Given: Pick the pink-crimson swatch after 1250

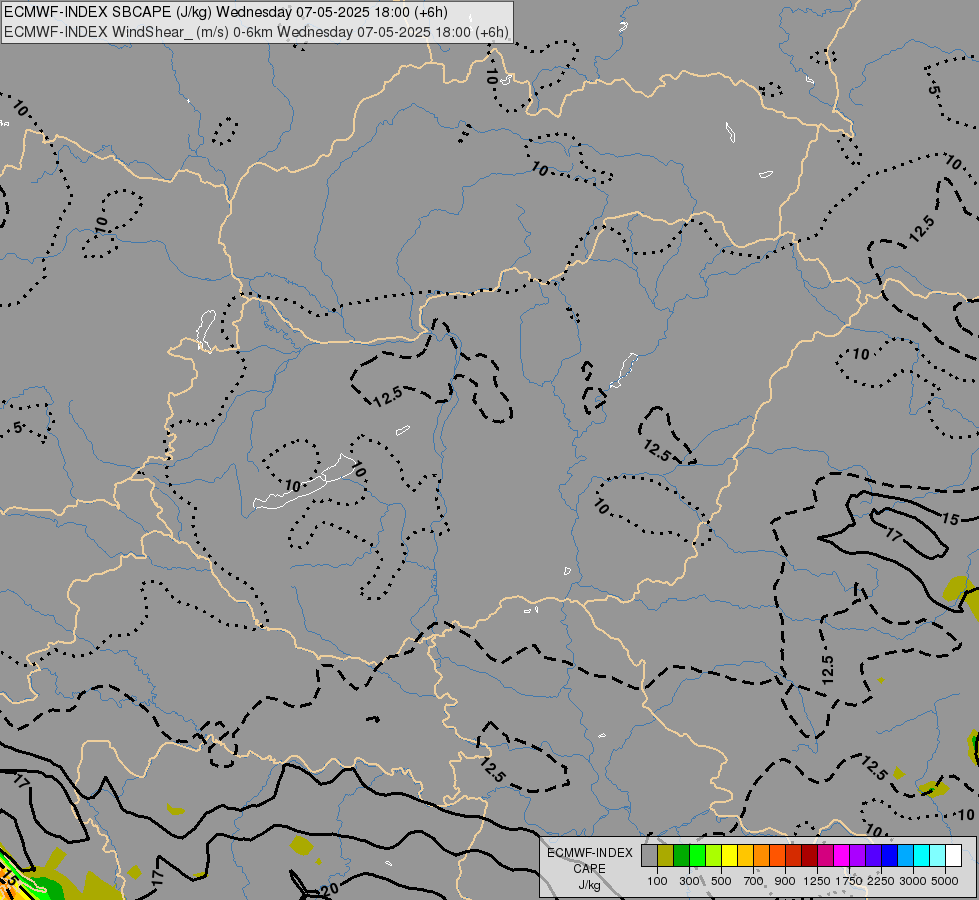Looking at the screenshot, I should [x=825, y=856].
